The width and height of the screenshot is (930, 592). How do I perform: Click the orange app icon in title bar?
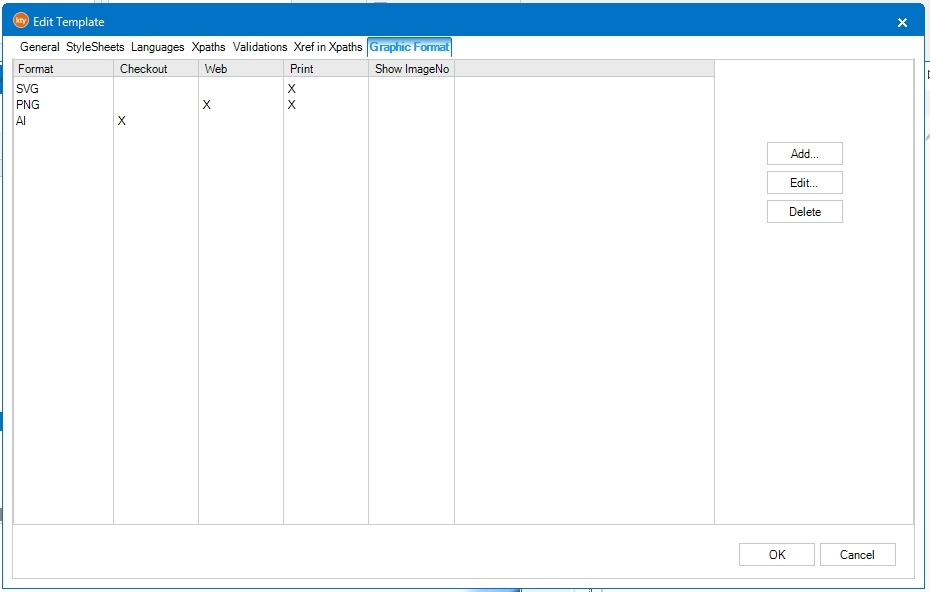[20, 21]
